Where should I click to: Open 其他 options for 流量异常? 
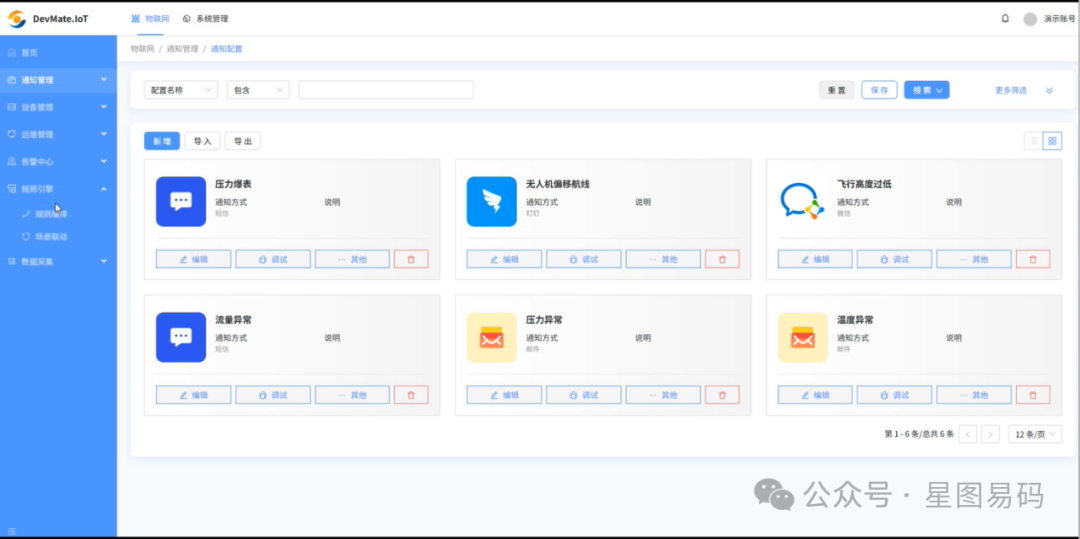coord(353,395)
